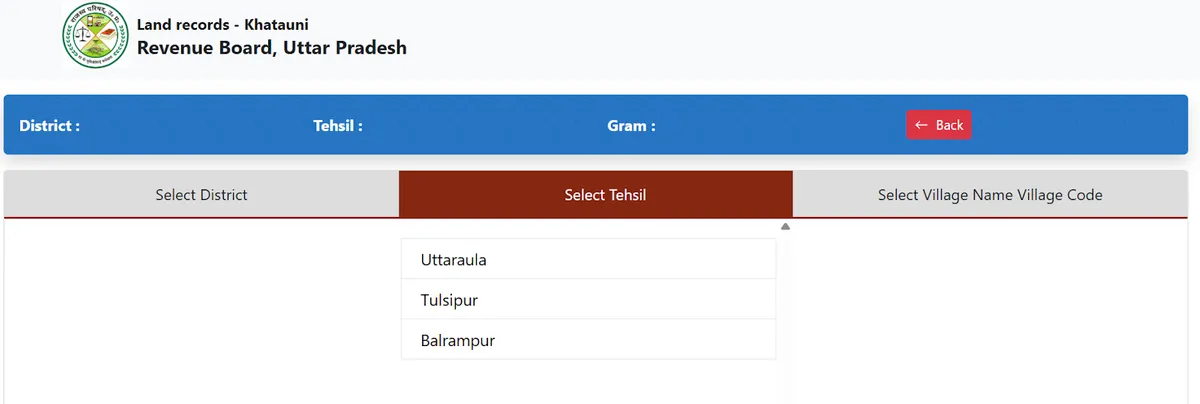Open the Select Tehsil tab
Viewport: 1200px width, 404px height.
coord(605,194)
